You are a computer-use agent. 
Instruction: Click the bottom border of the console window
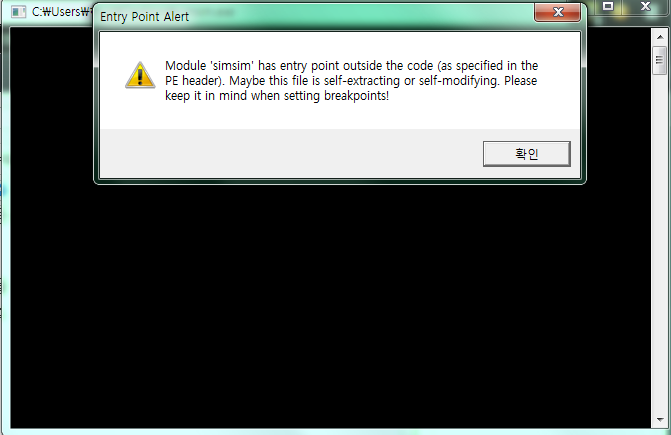[x=330, y=431]
